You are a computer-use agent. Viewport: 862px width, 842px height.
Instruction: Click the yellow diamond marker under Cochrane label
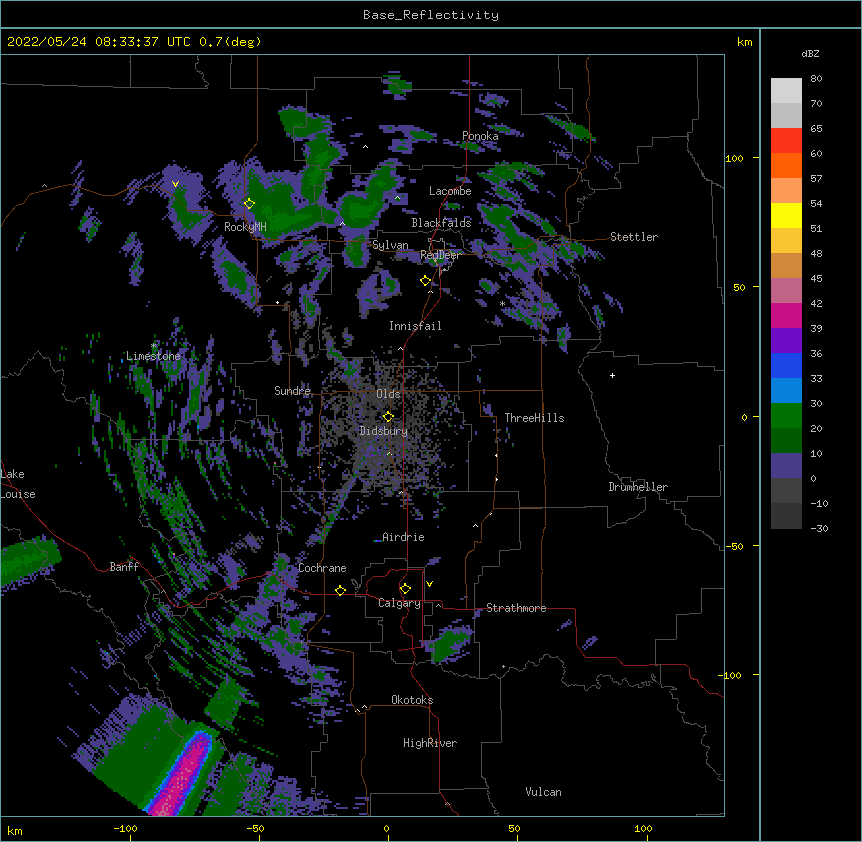tap(340, 590)
